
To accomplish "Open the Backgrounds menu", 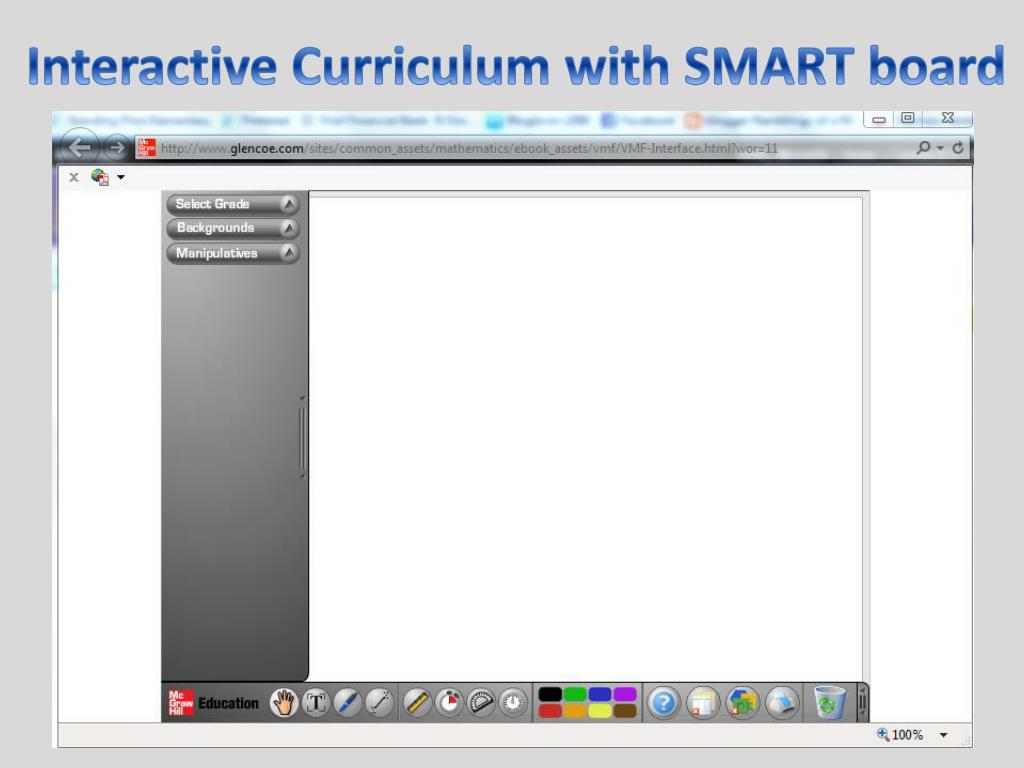I will pyautogui.click(x=233, y=228).
